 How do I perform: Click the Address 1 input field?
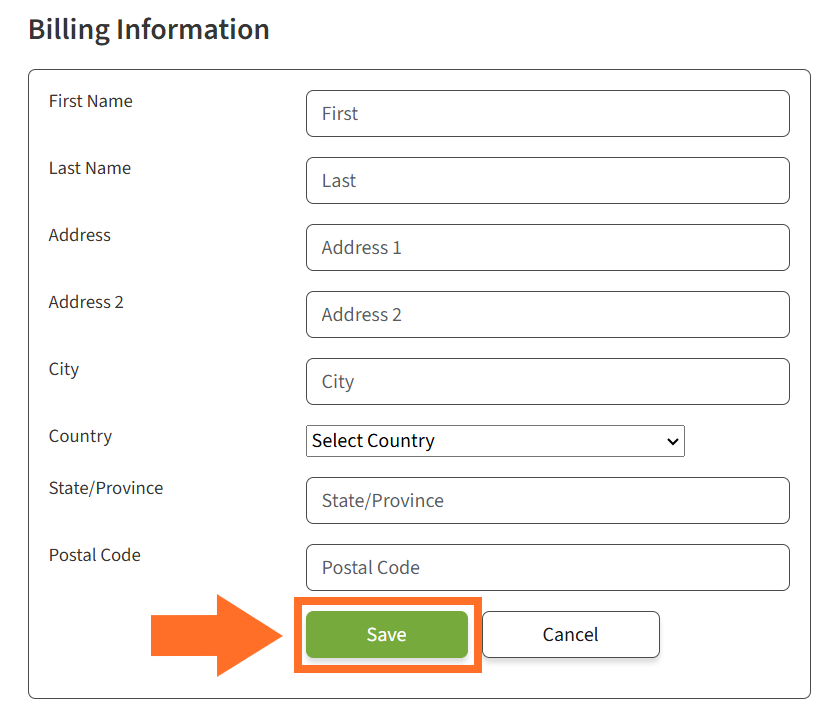(547, 248)
